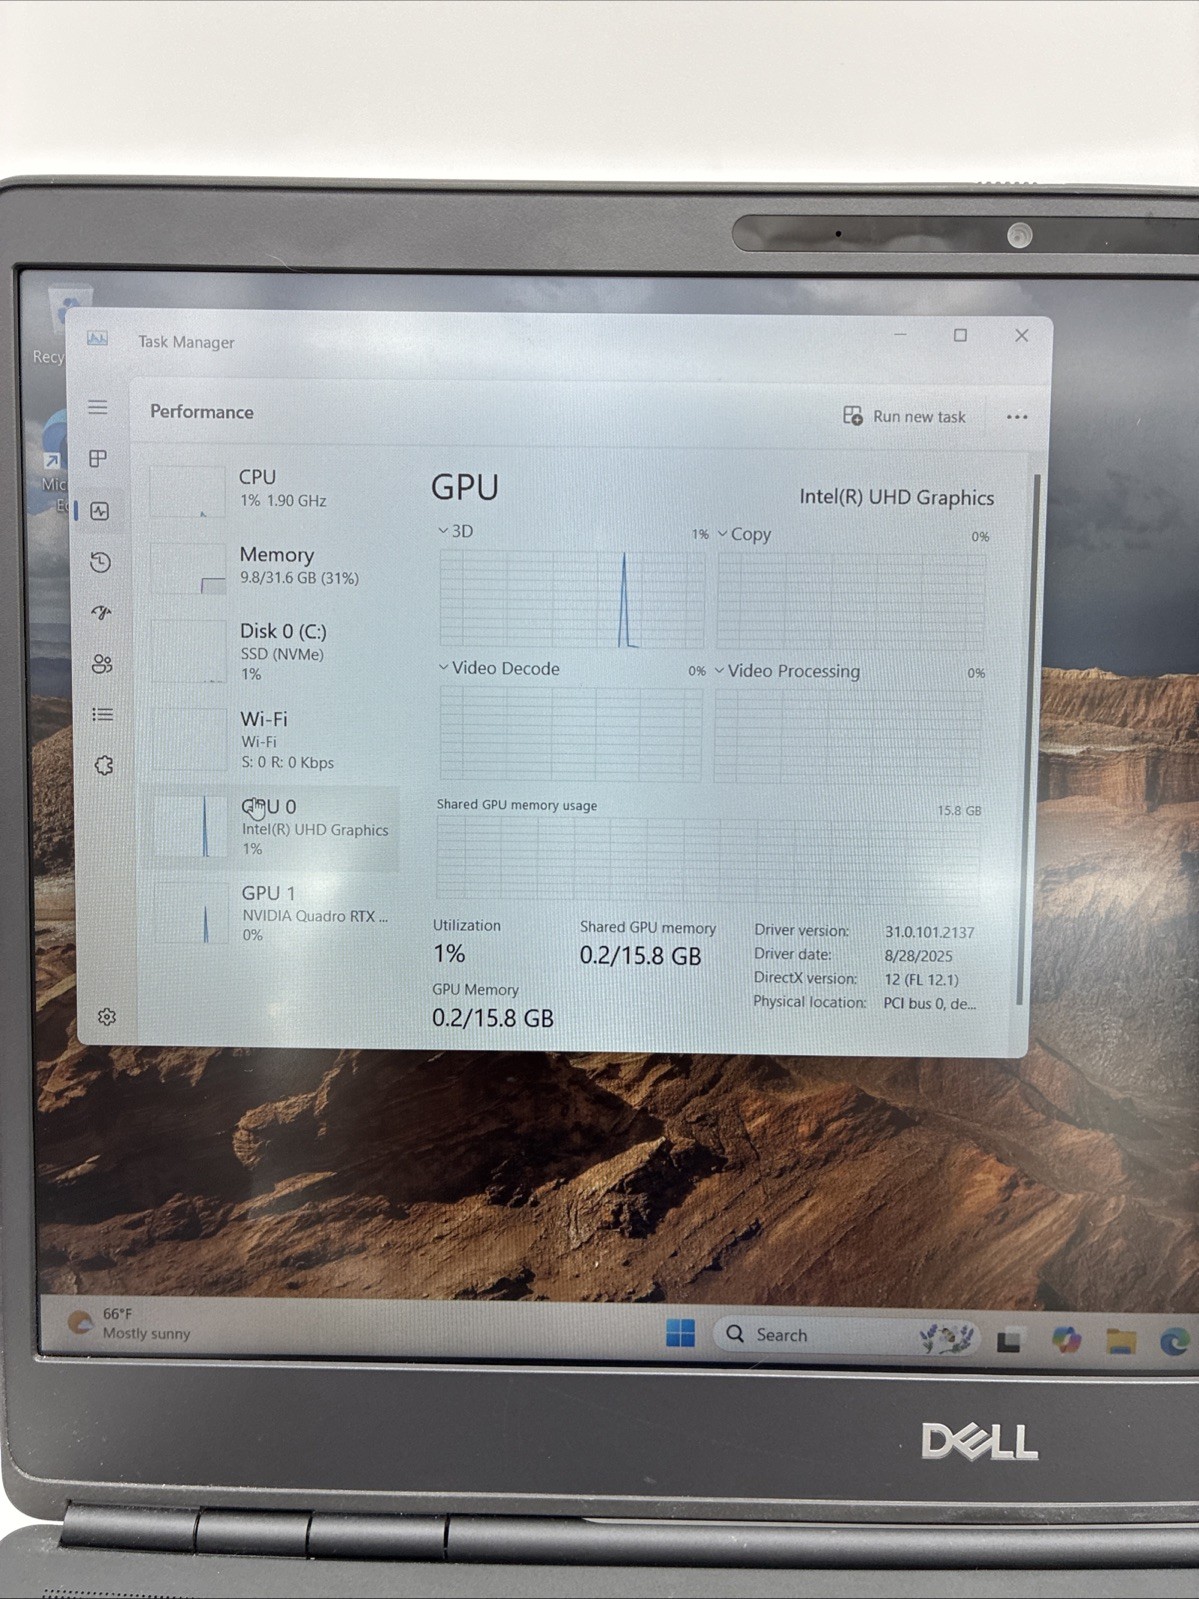Image resolution: width=1199 pixels, height=1599 pixels.
Task: Click the CPU mini graph thumbnail
Action: (187, 491)
